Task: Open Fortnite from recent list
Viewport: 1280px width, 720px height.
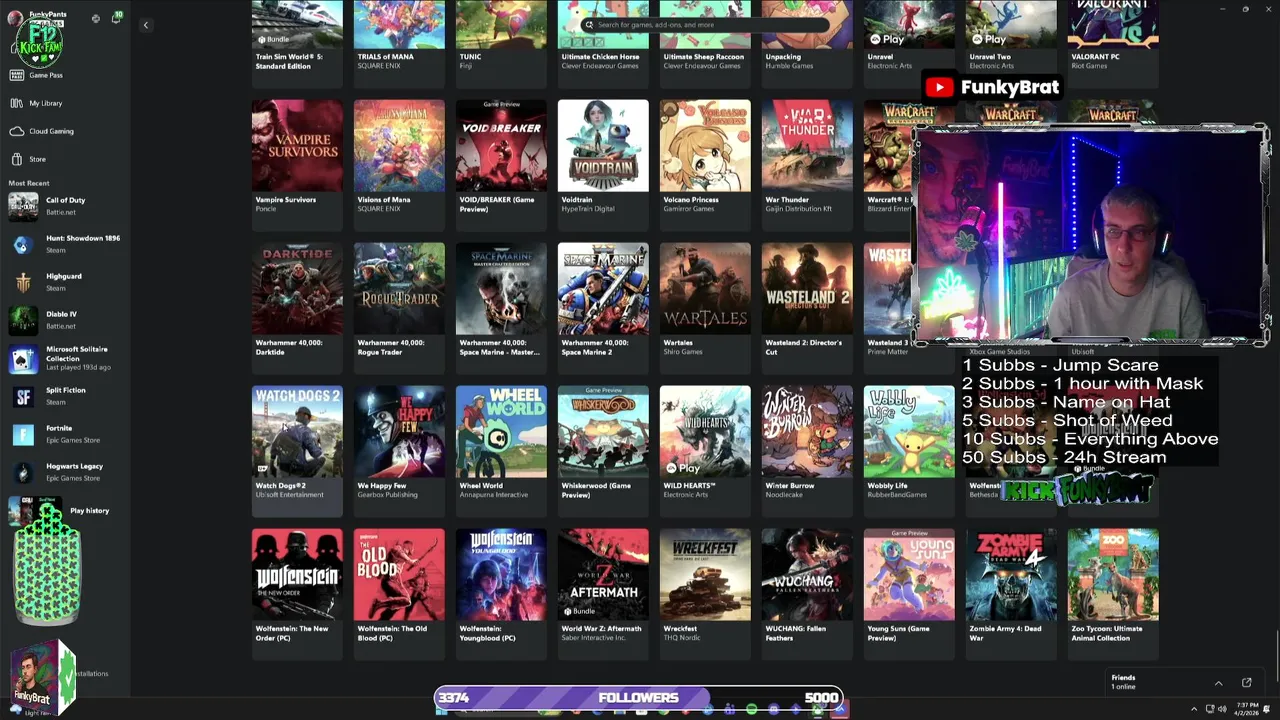Action: (65, 434)
